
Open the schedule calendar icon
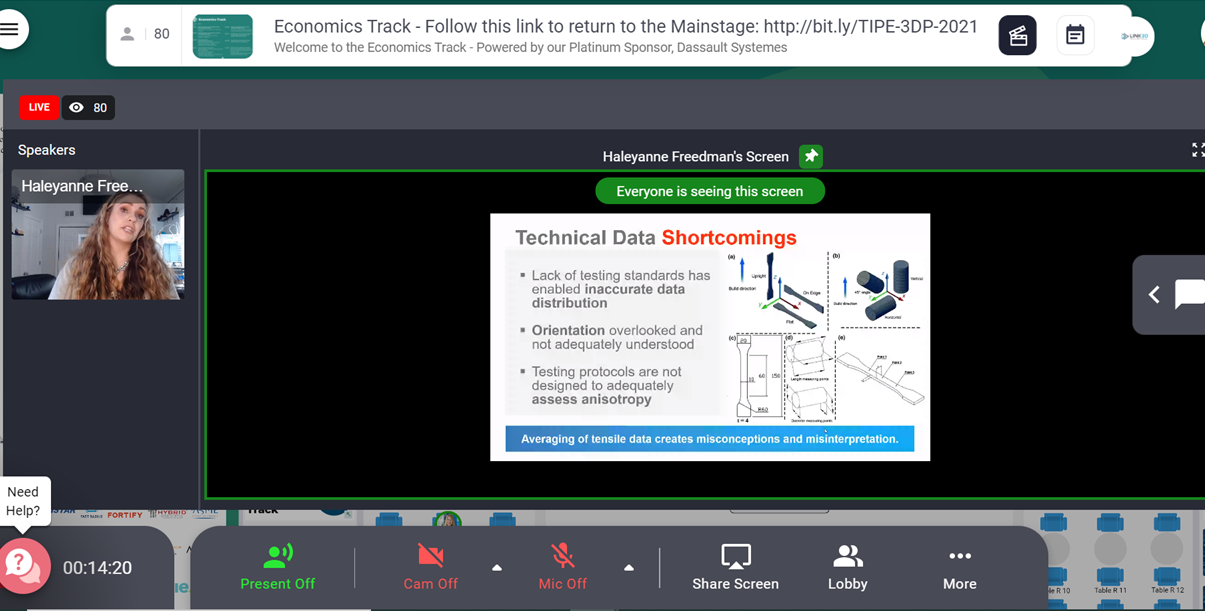point(1075,36)
